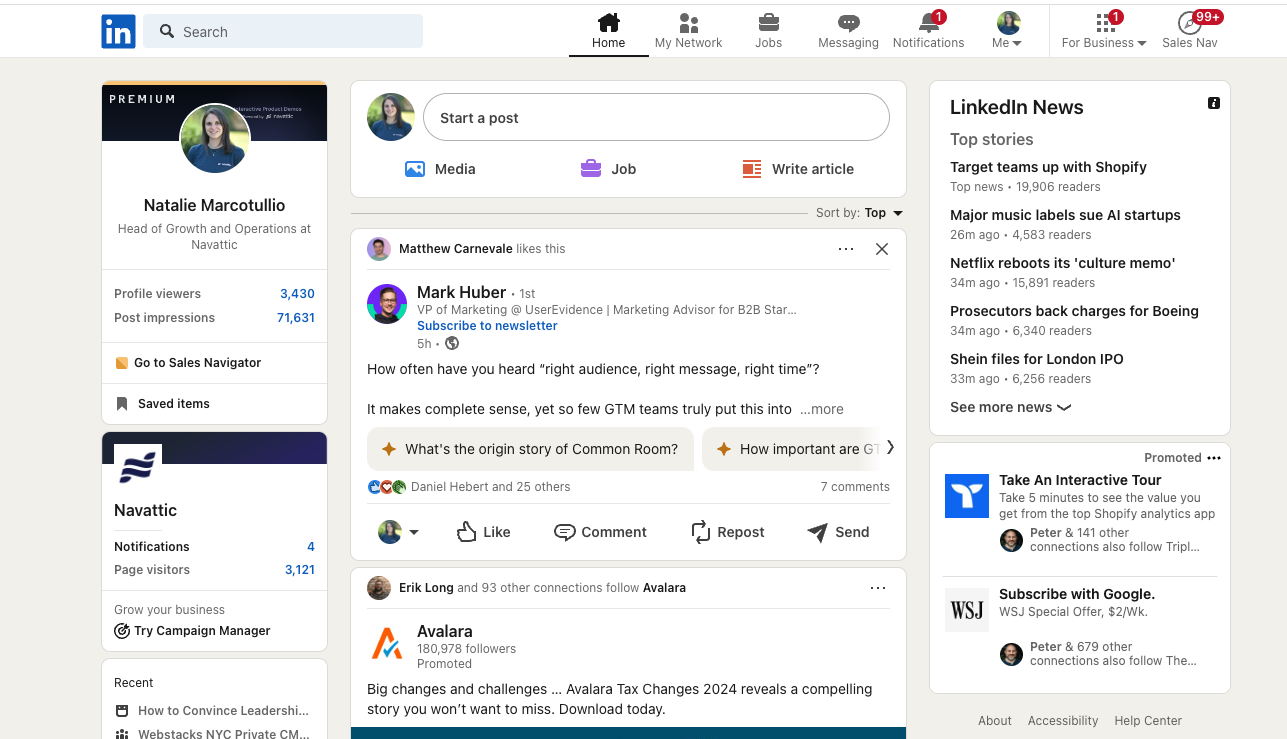Open the 7 comments link
Screen dimensions: 1287x739
click(855, 487)
